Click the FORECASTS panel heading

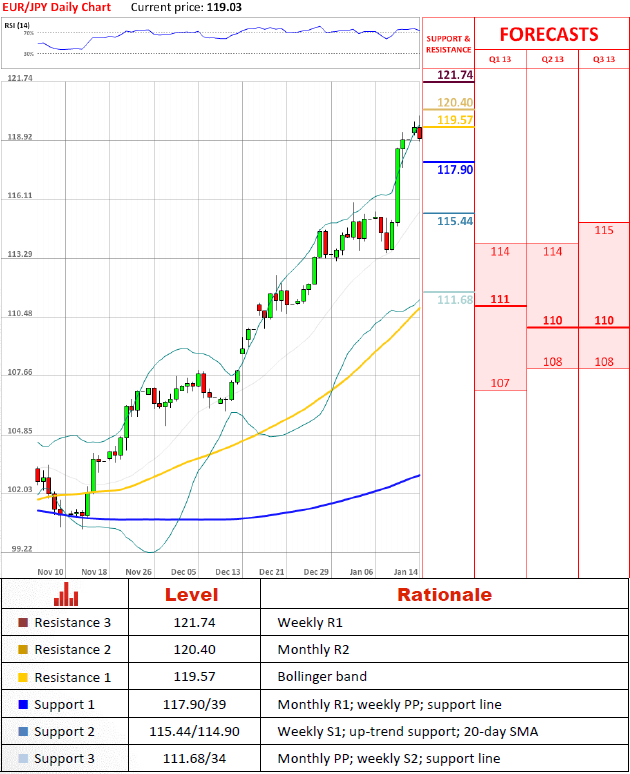pyautogui.click(x=548, y=34)
